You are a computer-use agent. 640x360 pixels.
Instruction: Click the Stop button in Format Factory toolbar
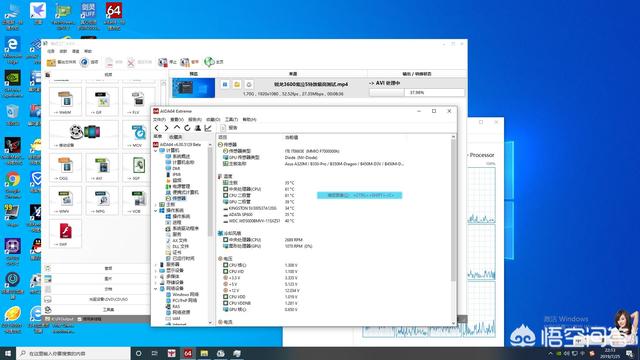tap(167, 62)
